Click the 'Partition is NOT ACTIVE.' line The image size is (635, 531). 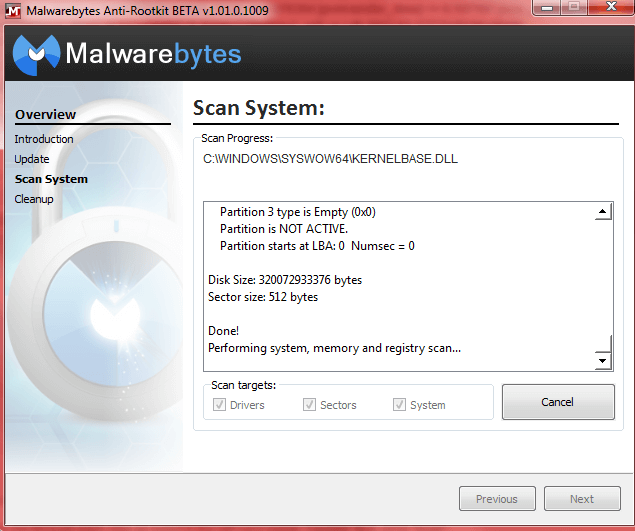point(284,229)
